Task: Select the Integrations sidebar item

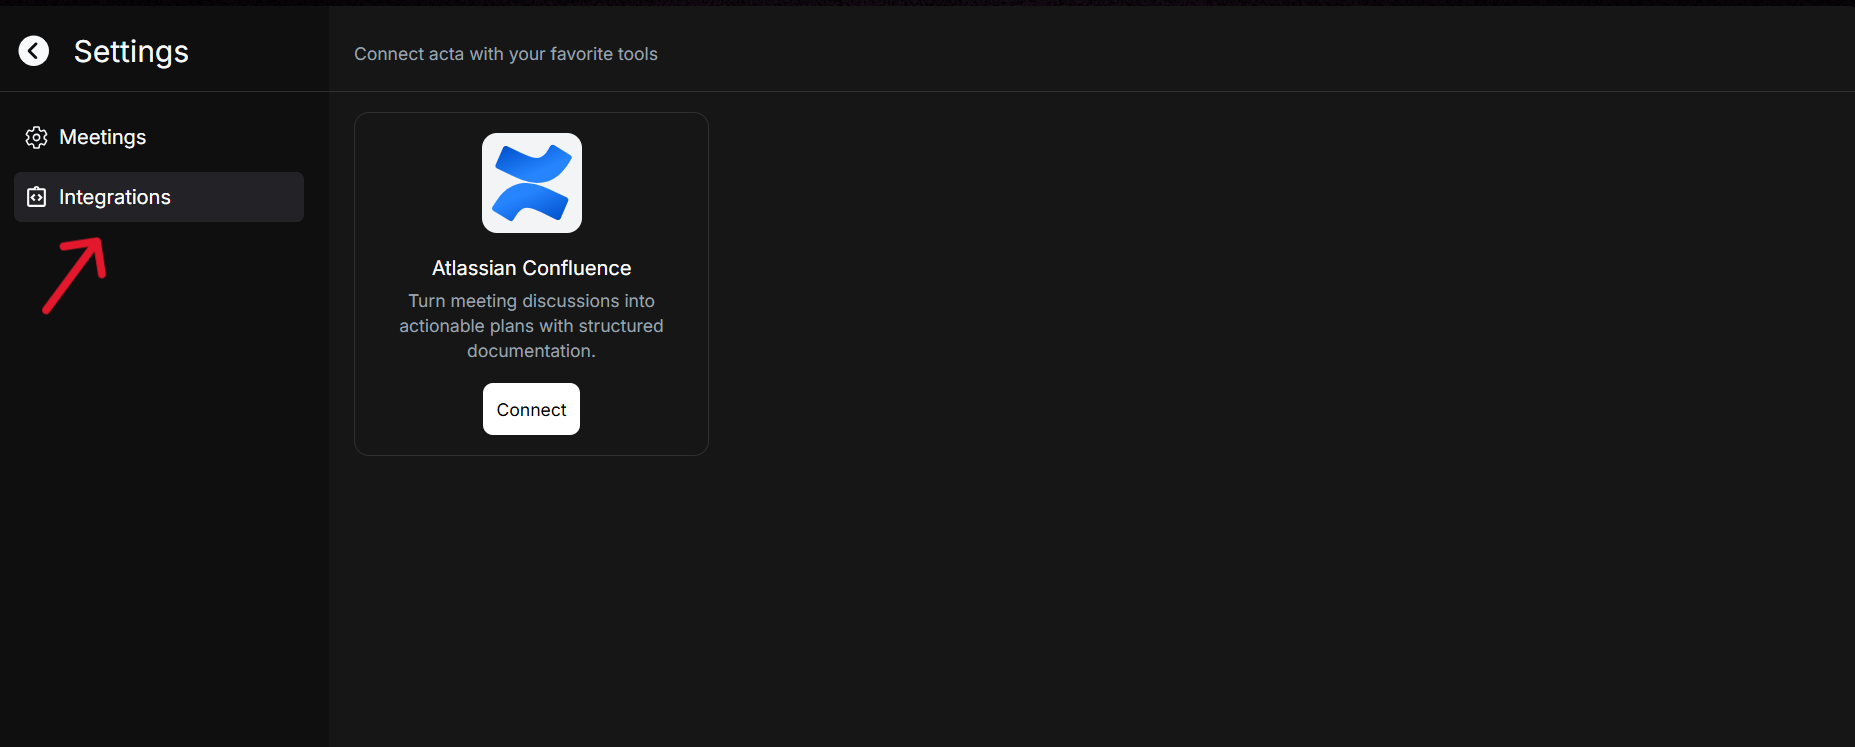Action: tap(159, 197)
